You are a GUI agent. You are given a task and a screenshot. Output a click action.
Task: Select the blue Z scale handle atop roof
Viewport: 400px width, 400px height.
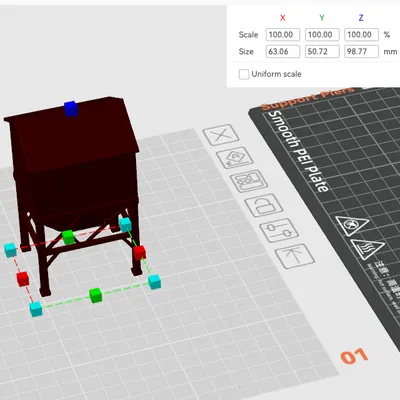point(71,109)
